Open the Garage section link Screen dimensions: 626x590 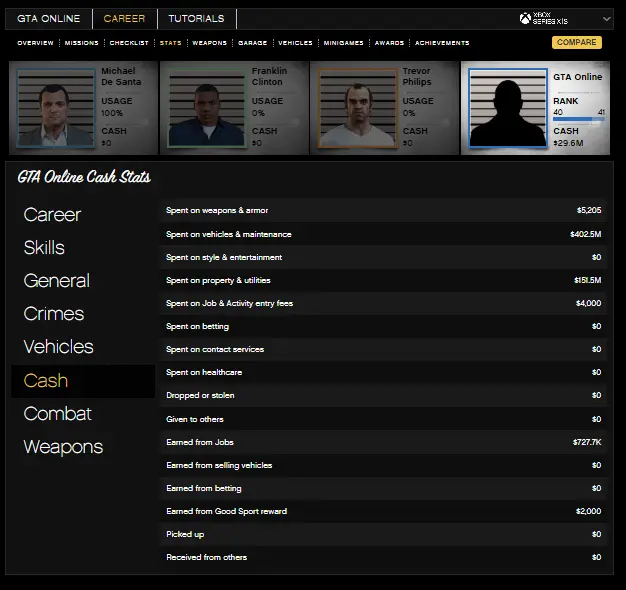pyautogui.click(x=252, y=43)
